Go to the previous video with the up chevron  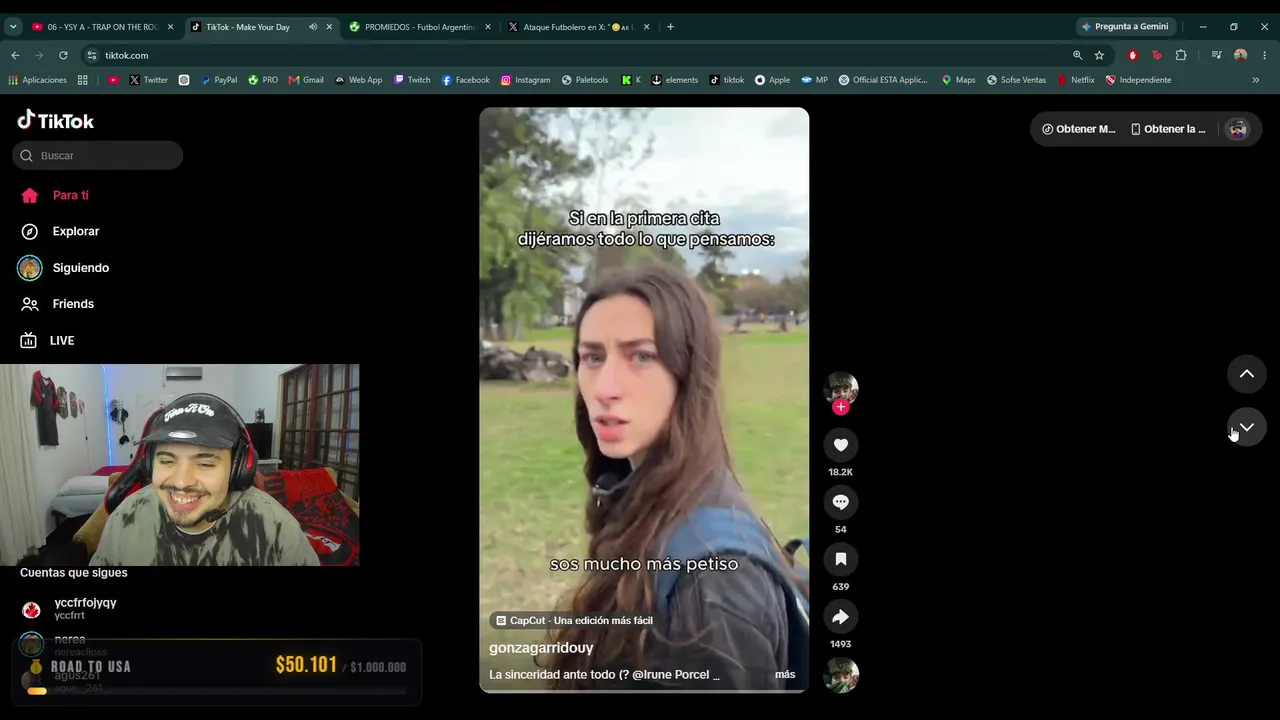pos(1247,374)
